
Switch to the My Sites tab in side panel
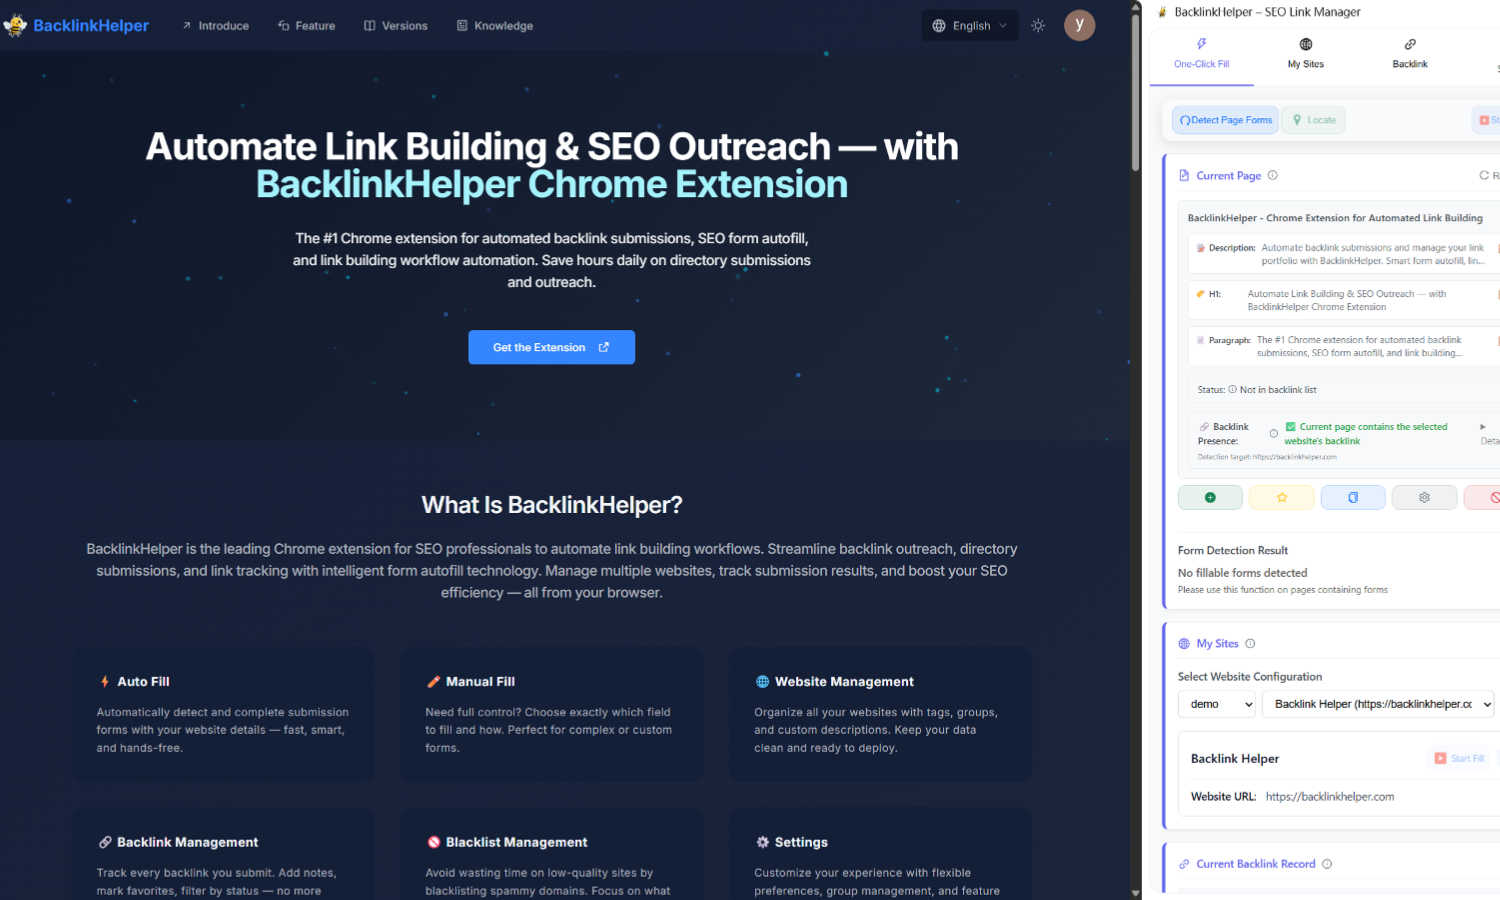point(1305,53)
